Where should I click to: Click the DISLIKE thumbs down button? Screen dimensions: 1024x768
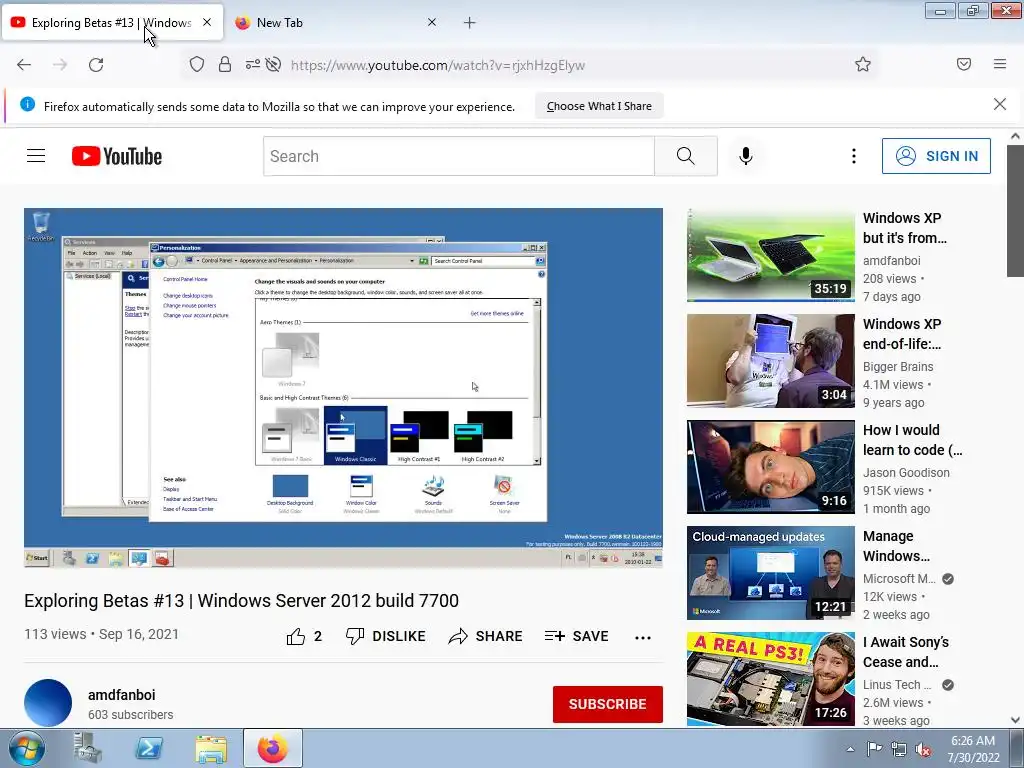tap(385, 636)
